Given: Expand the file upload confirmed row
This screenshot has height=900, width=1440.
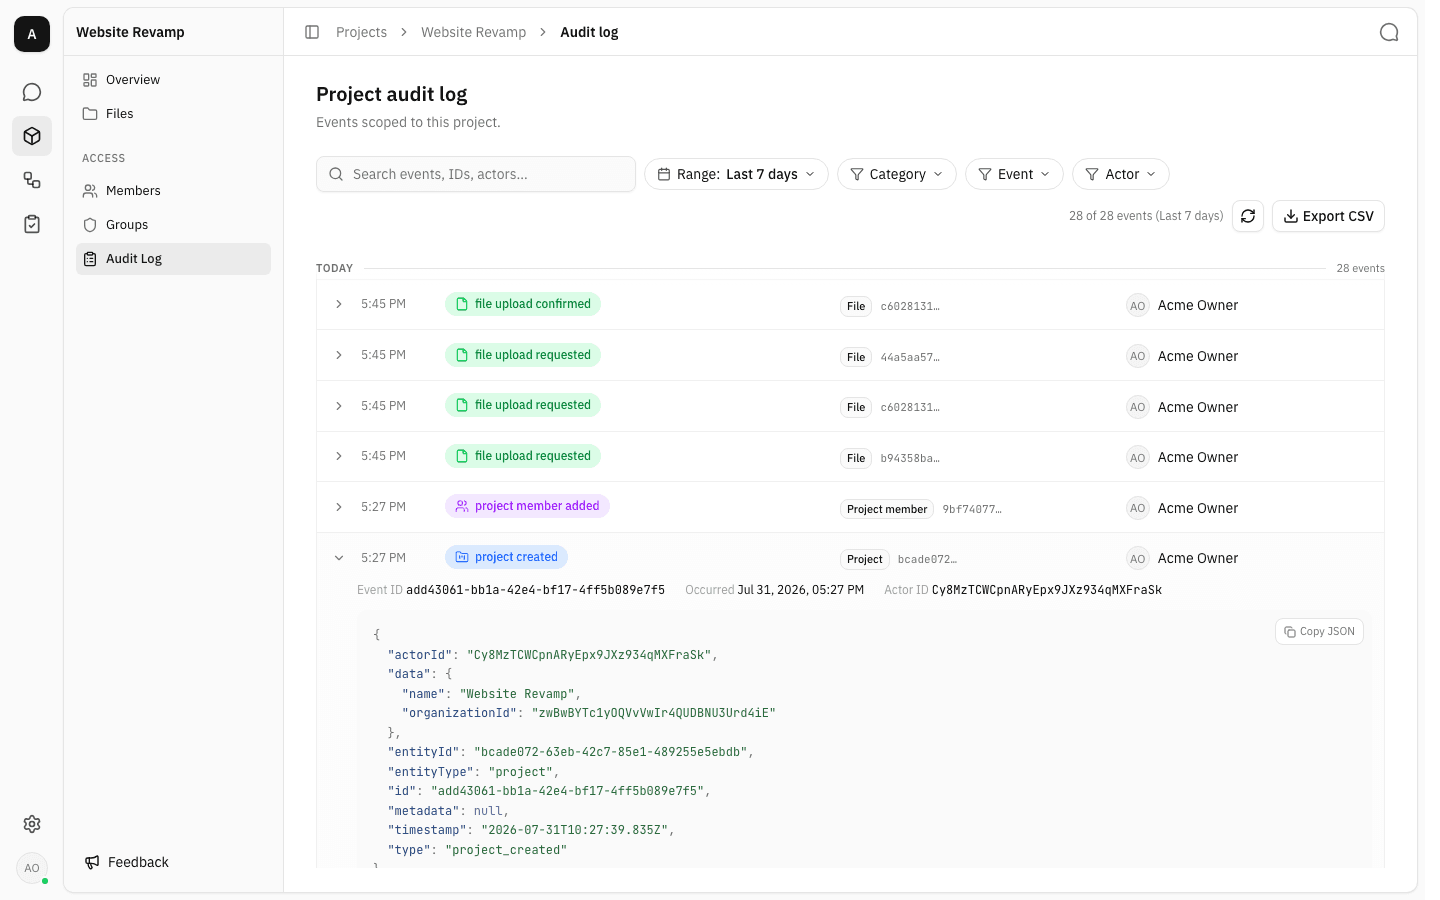Looking at the screenshot, I should pos(339,304).
